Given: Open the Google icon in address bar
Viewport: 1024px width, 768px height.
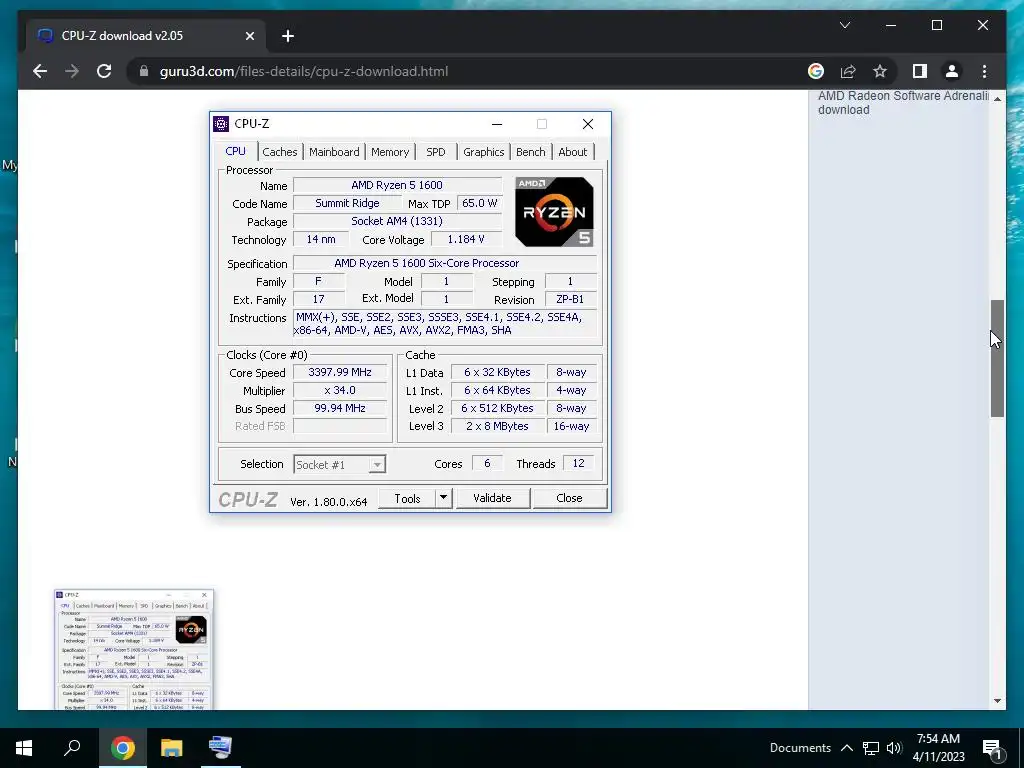Looking at the screenshot, I should [816, 71].
